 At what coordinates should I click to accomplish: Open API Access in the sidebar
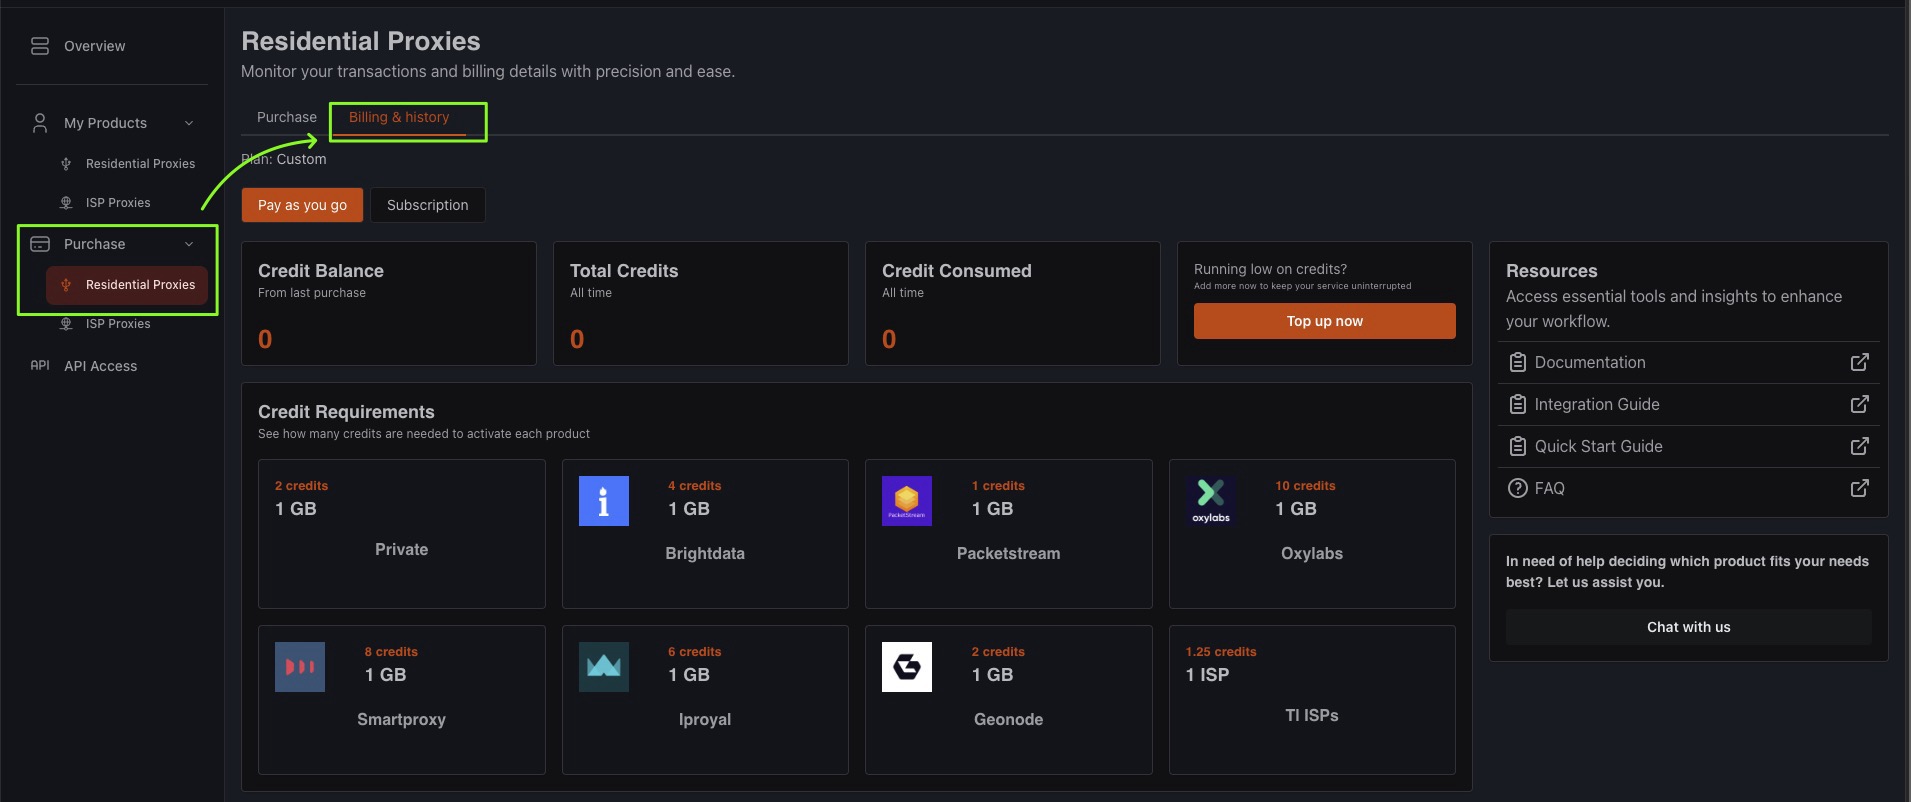(x=100, y=366)
